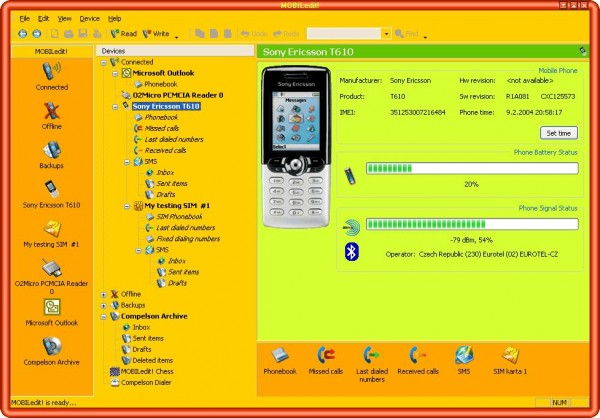This screenshot has width=600, height=418.
Task: Click the Write to phone toolbar button
Action: 156,34
